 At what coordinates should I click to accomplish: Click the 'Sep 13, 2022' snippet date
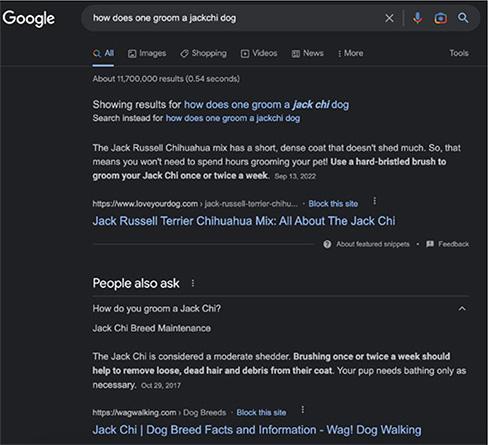coord(295,176)
